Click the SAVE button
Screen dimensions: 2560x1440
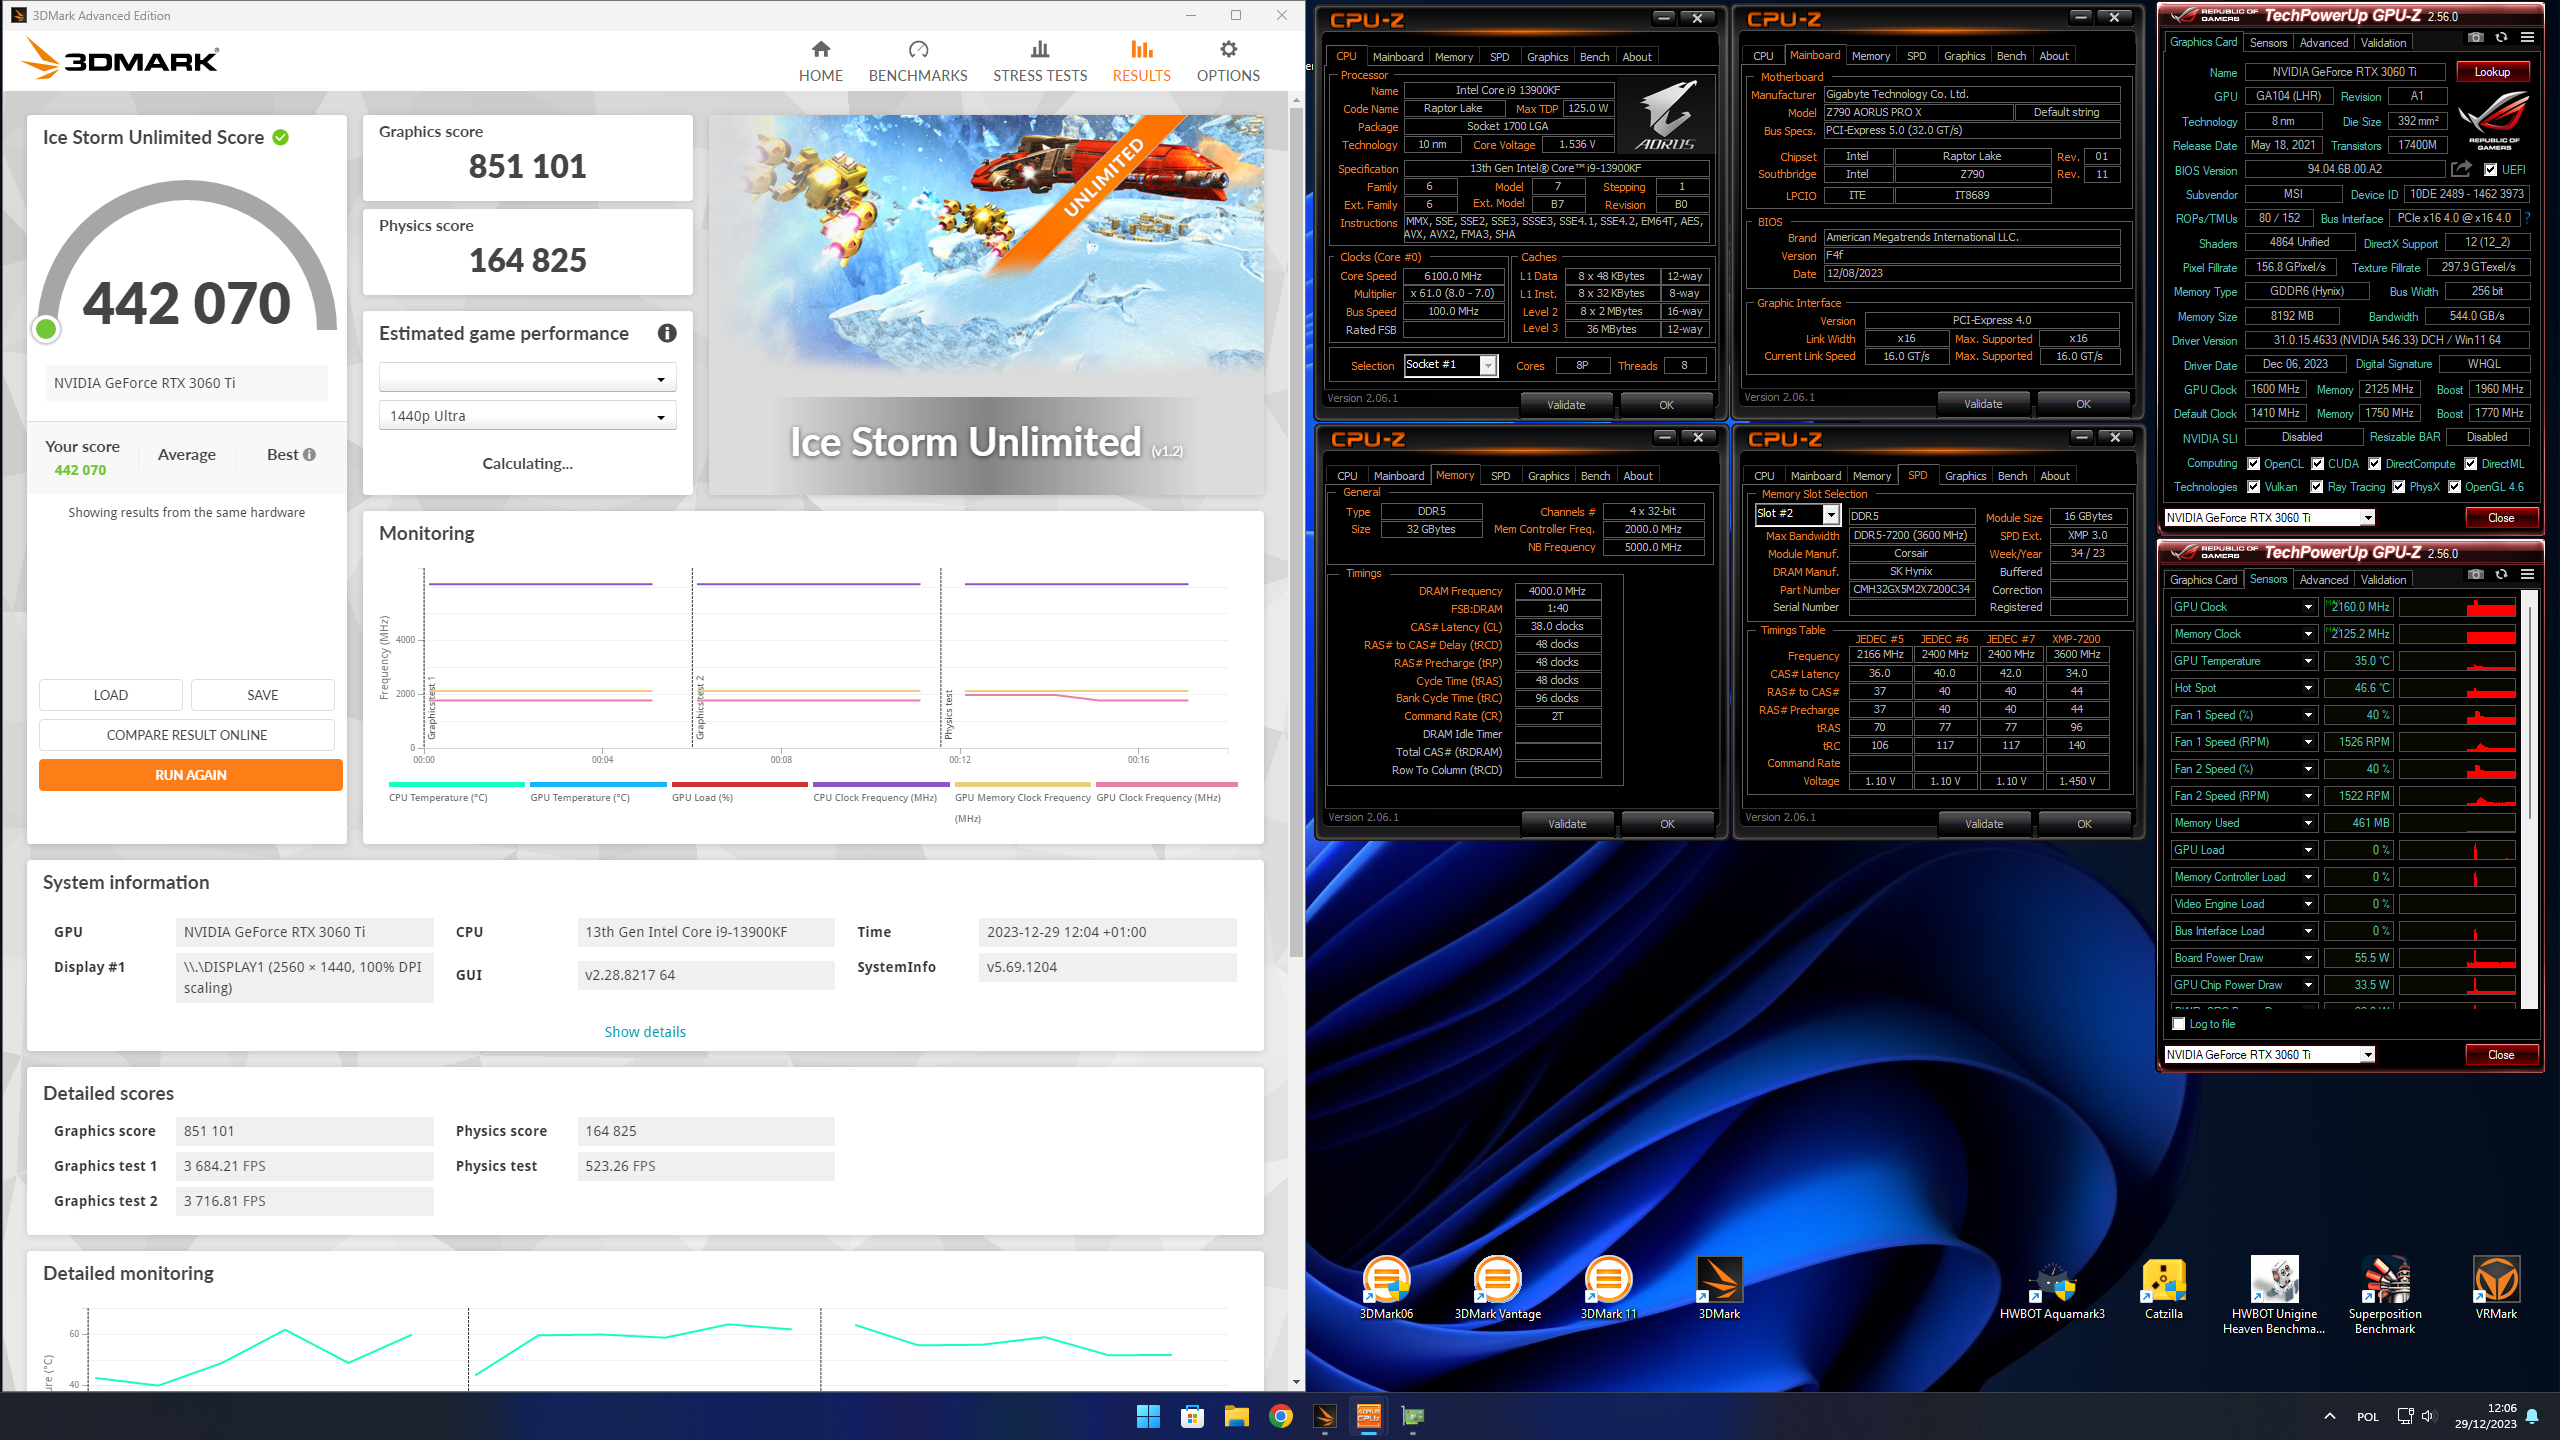263,695
